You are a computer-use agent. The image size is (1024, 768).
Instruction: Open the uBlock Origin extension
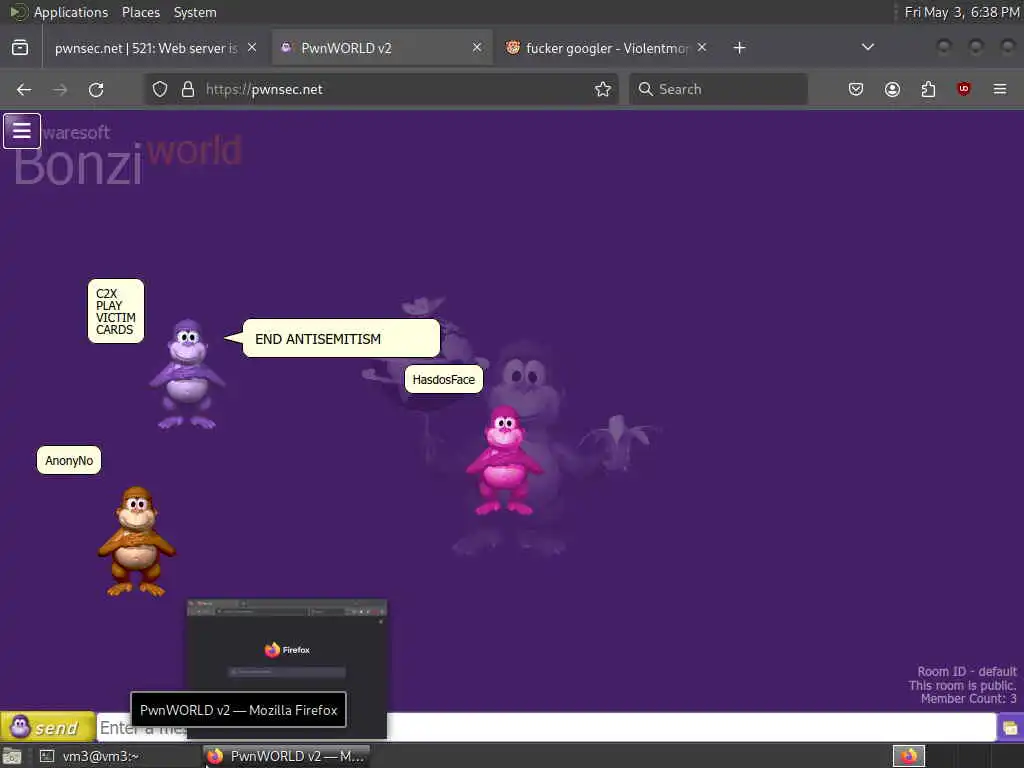click(964, 89)
